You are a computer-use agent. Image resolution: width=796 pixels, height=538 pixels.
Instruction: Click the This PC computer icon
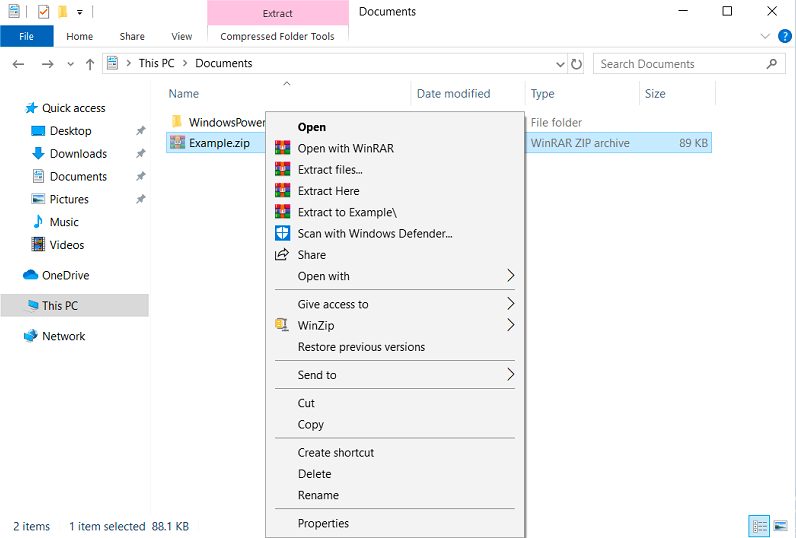click(x=32, y=305)
